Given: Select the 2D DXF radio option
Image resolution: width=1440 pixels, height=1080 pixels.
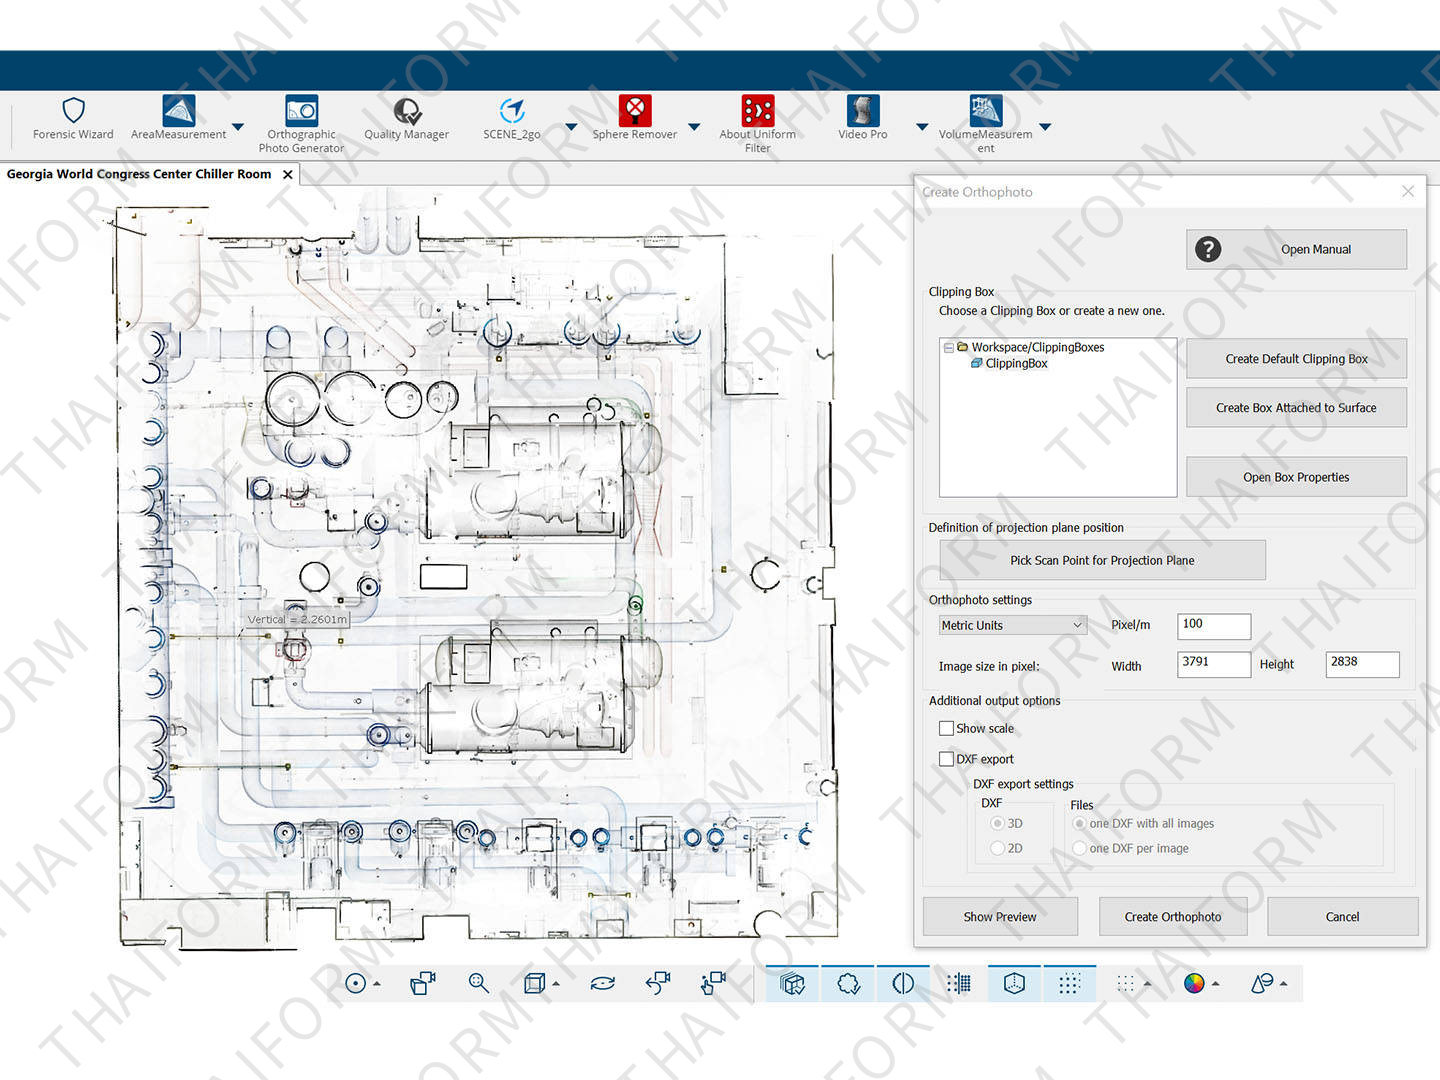Looking at the screenshot, I should pyautogui.click(x=997, y=848).
